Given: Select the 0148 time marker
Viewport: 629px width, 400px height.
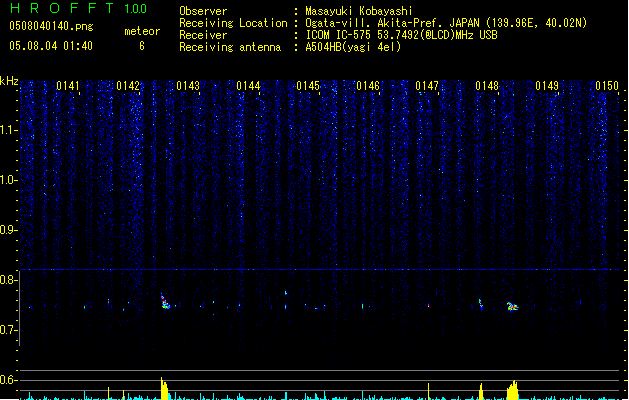Looking at the screenshot, I should [x=487, y=86].
